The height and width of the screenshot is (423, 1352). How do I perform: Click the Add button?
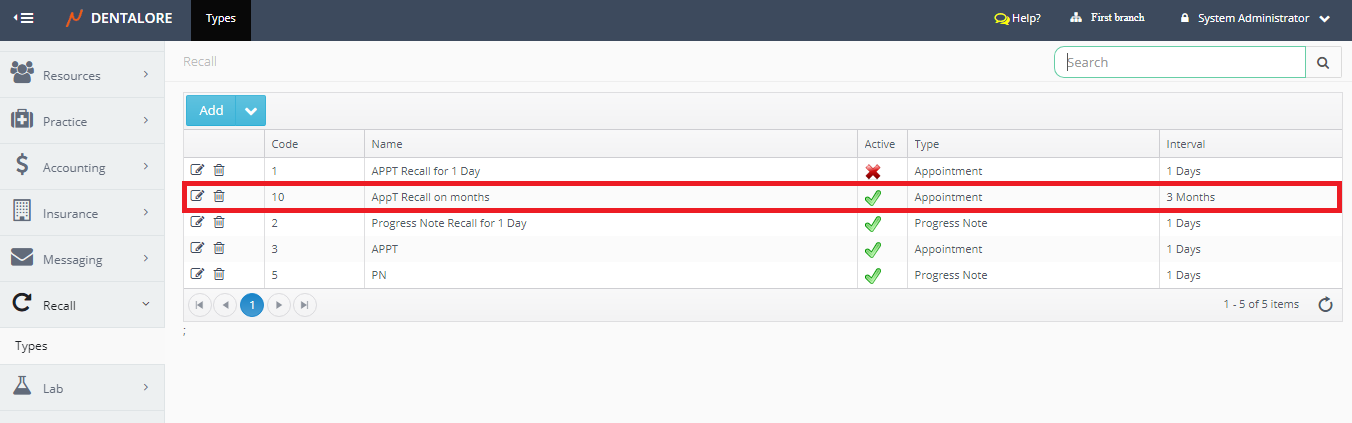tap(211, 110)
